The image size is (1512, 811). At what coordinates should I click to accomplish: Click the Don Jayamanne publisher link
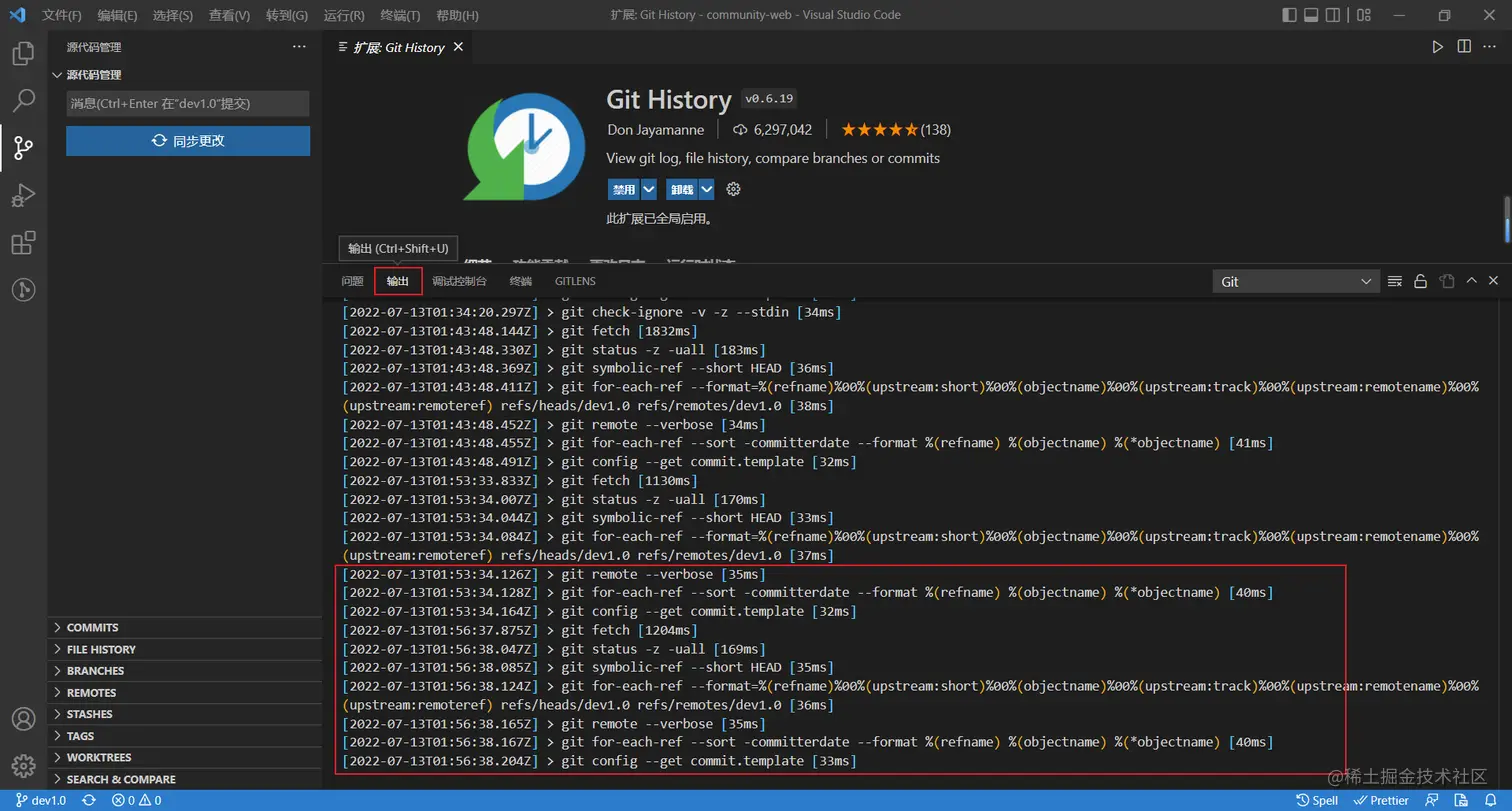pos(655,130)
